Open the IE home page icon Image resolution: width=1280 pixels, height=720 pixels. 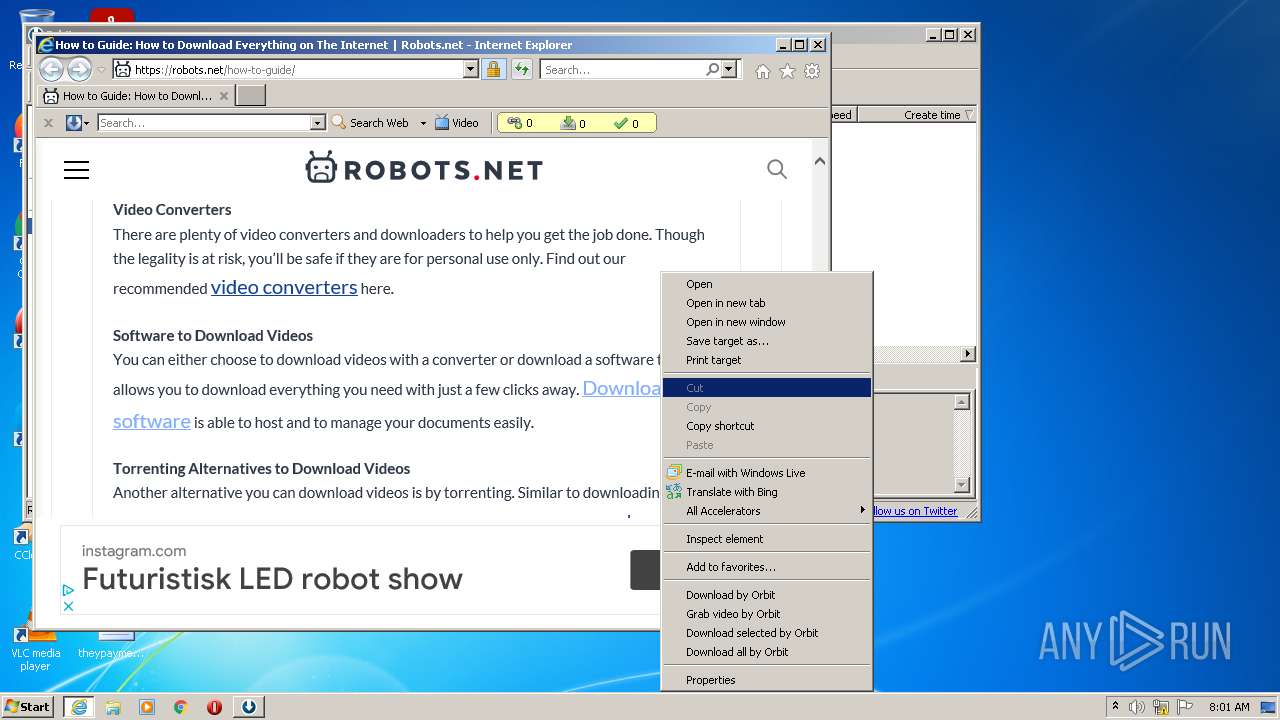(763, 71)
